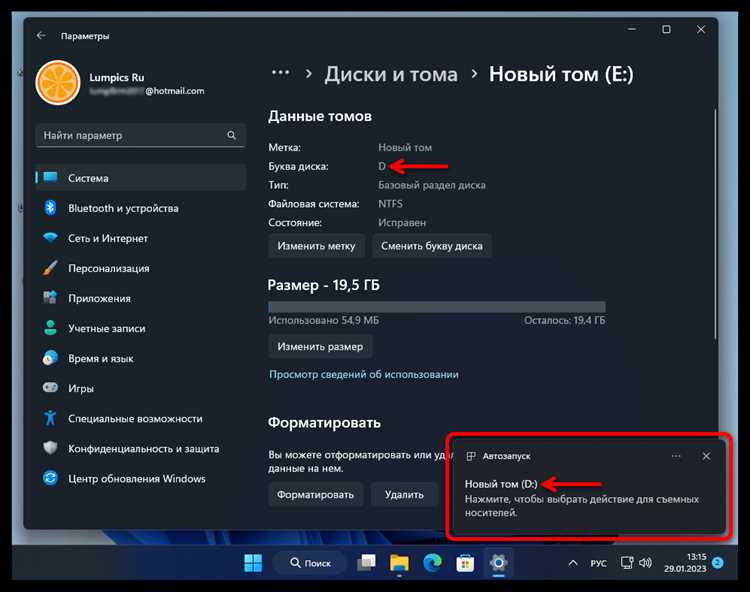The width and height of the screenshot is (750, 592).
Task: Open options menu on Автозапуск notification
Action: (676, 456)
